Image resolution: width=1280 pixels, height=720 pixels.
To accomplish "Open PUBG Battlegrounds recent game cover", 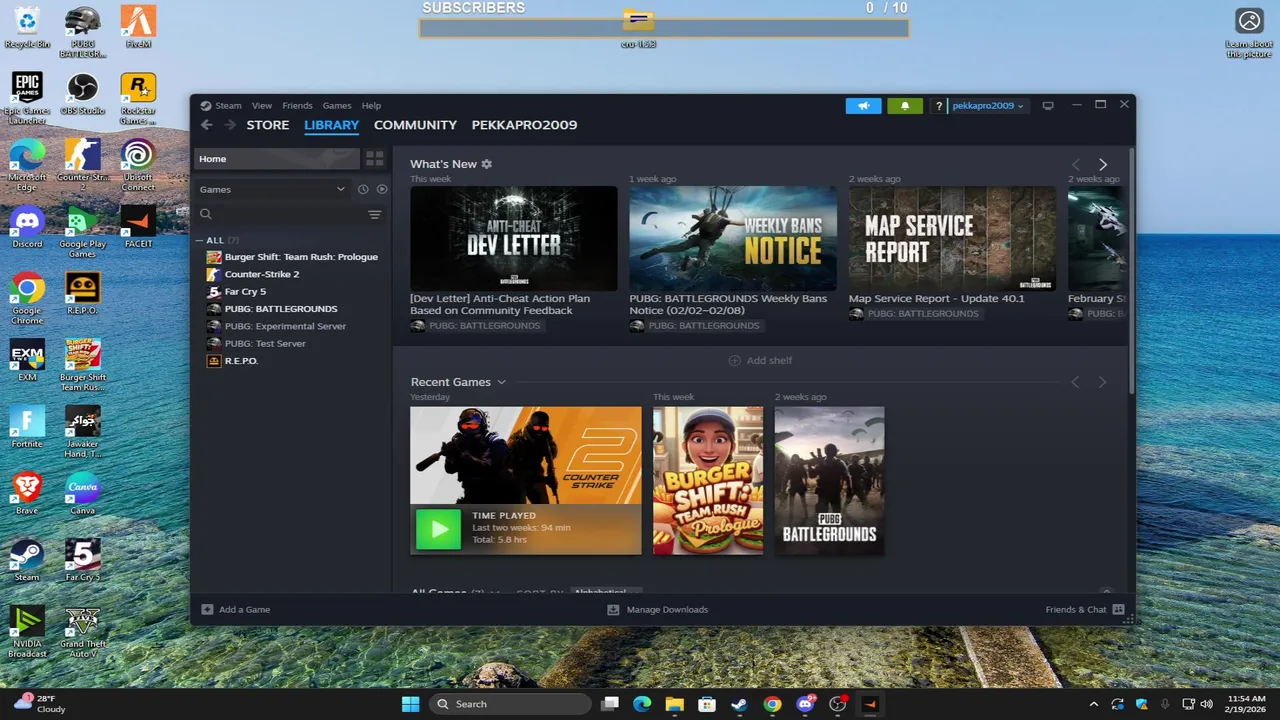I will [829, 480].
